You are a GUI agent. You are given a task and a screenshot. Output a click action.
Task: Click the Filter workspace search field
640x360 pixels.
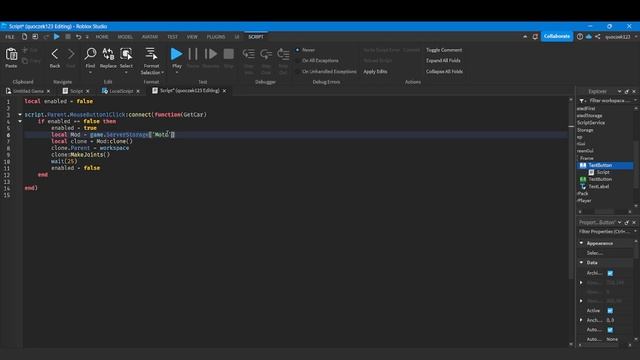tap(610, 100)
